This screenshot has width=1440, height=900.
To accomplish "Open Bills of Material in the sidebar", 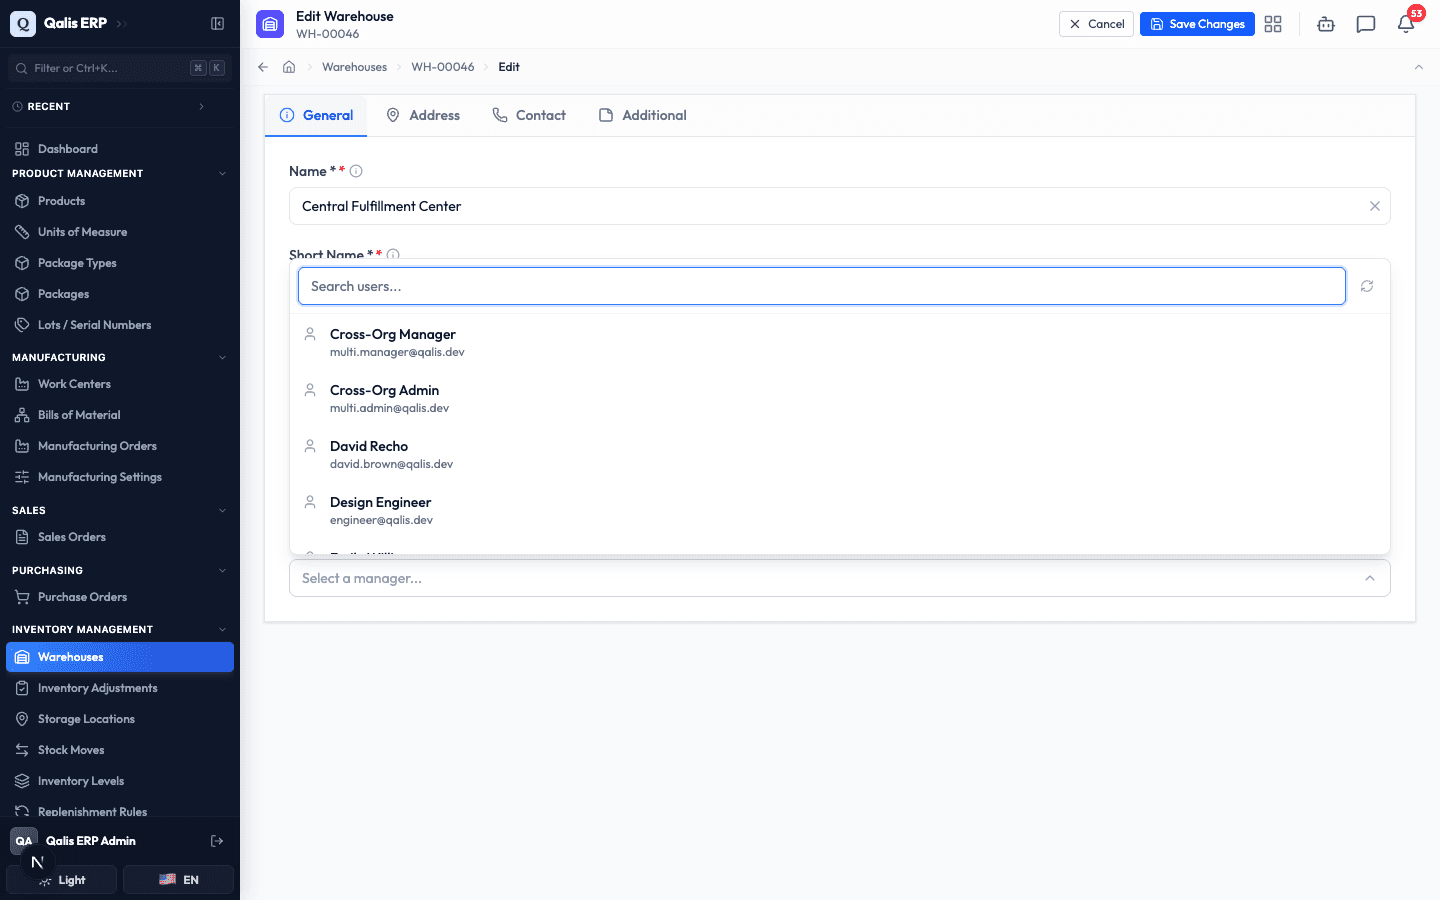I will 120,415.
